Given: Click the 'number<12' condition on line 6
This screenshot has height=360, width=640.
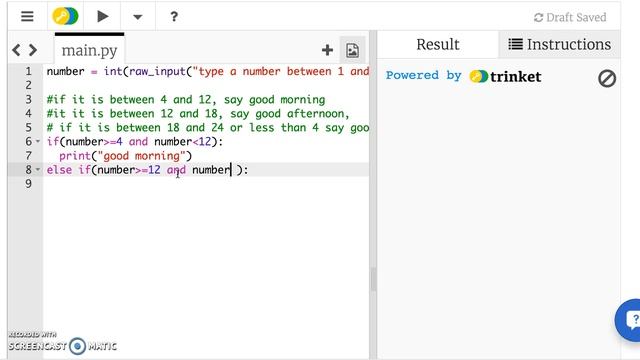Looking at the screenshot, I should [x=182, y=142].
